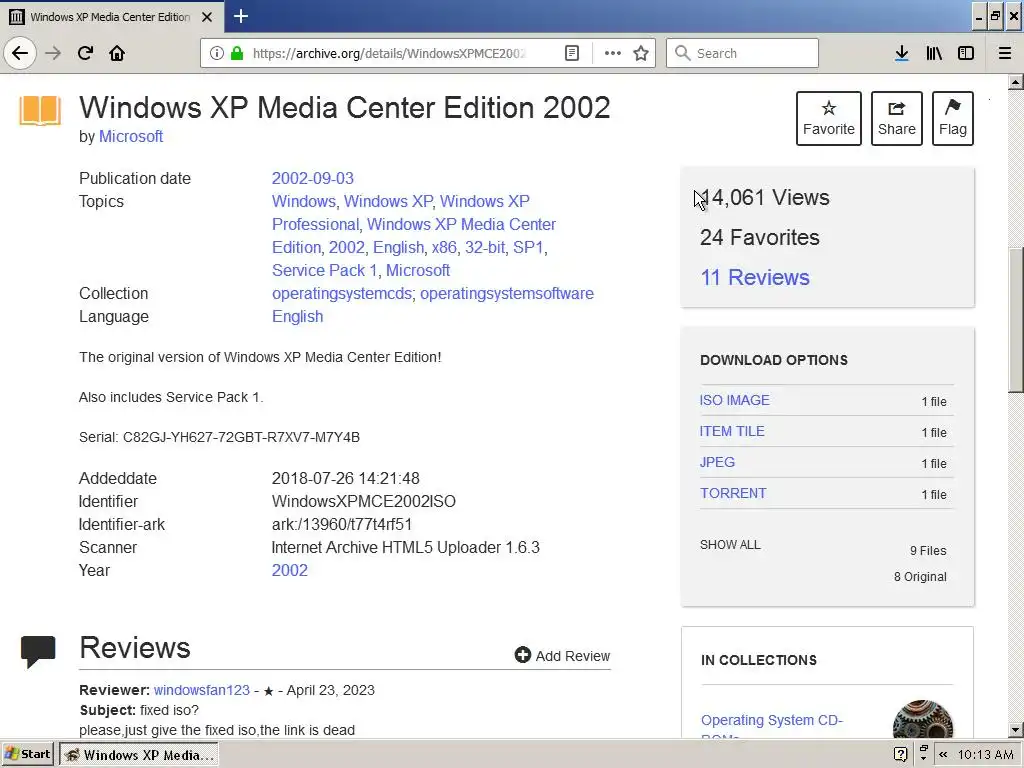This screenshot has width=1024, height=768.
Task: Close the Windows XP Media Center tab
Action: (x=207, y=17)
